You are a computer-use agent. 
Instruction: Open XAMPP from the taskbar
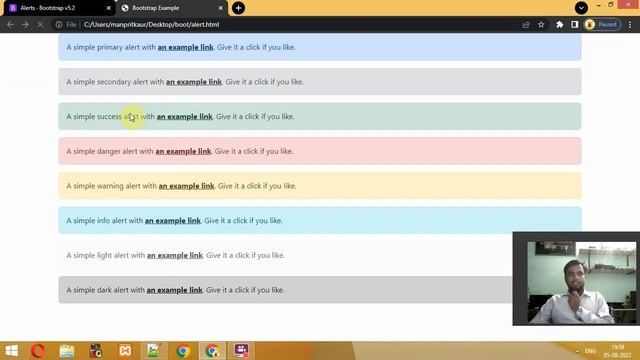[125, 351]
